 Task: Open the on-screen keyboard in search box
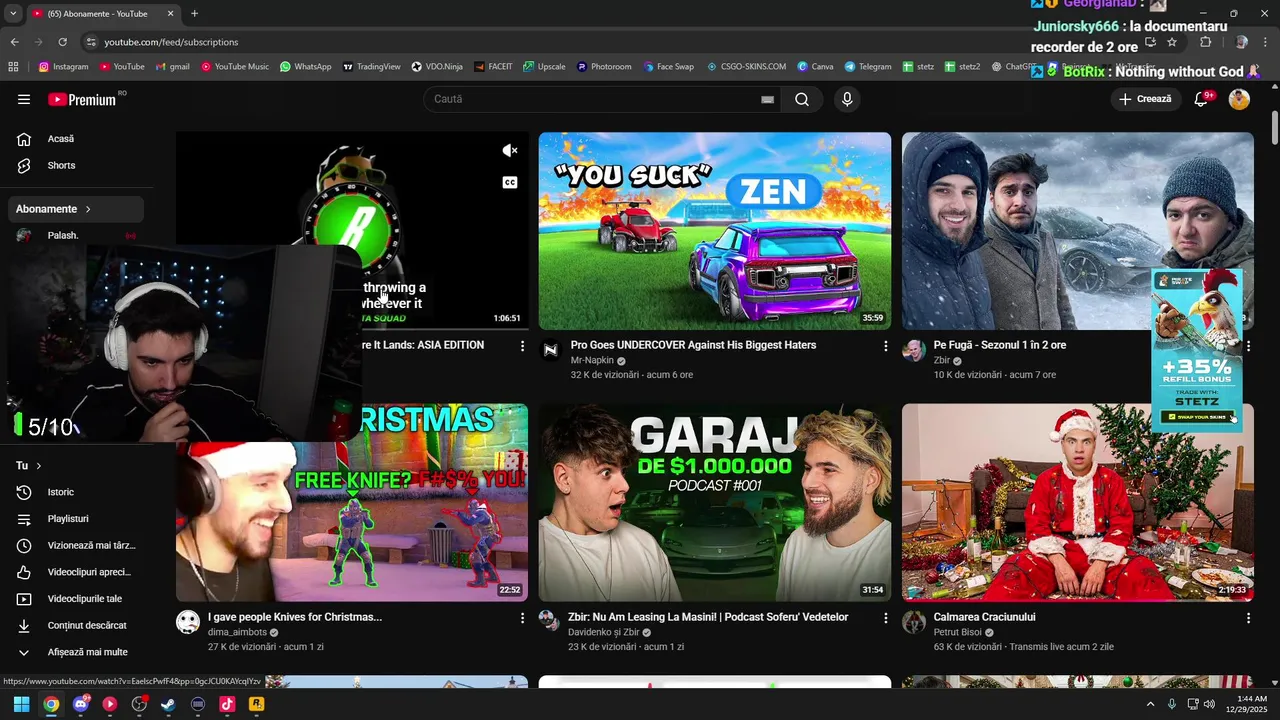767,99
